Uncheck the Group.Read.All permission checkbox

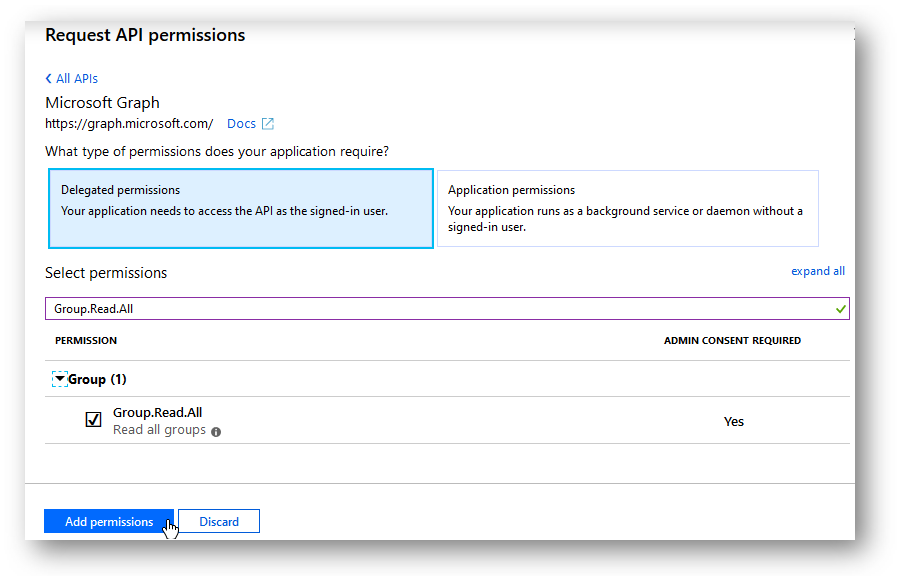click(94, 420)
